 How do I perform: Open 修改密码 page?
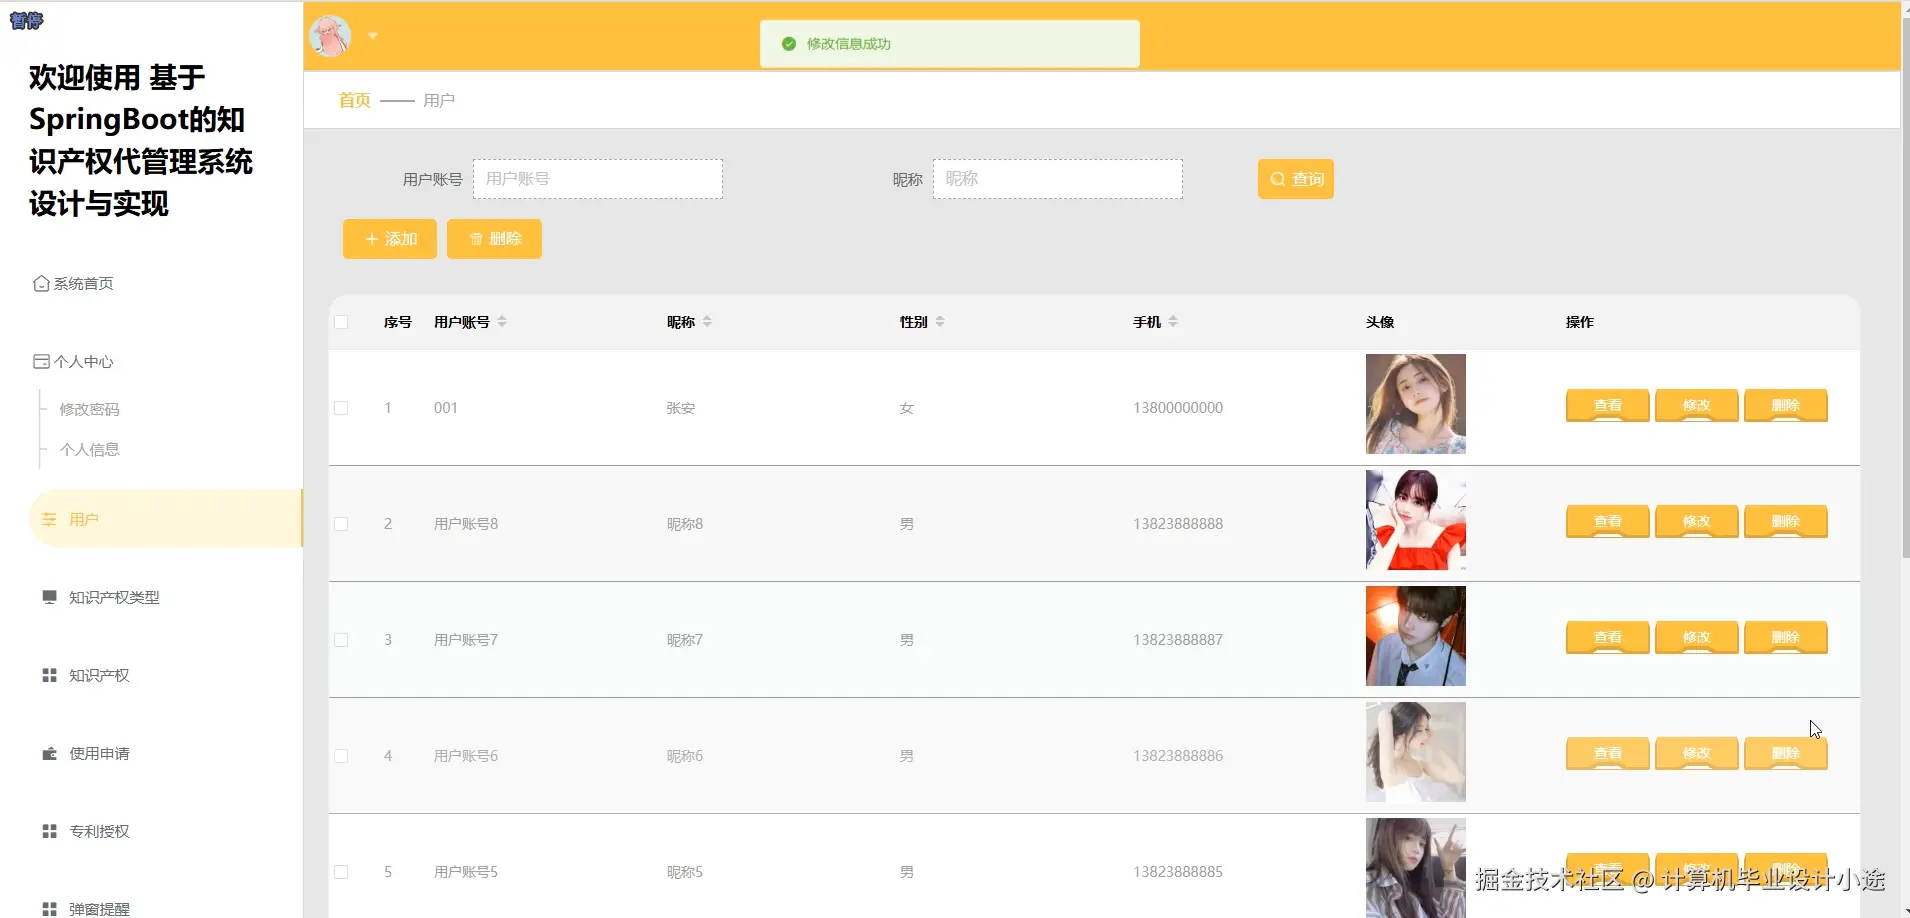(x=90, y=410)
